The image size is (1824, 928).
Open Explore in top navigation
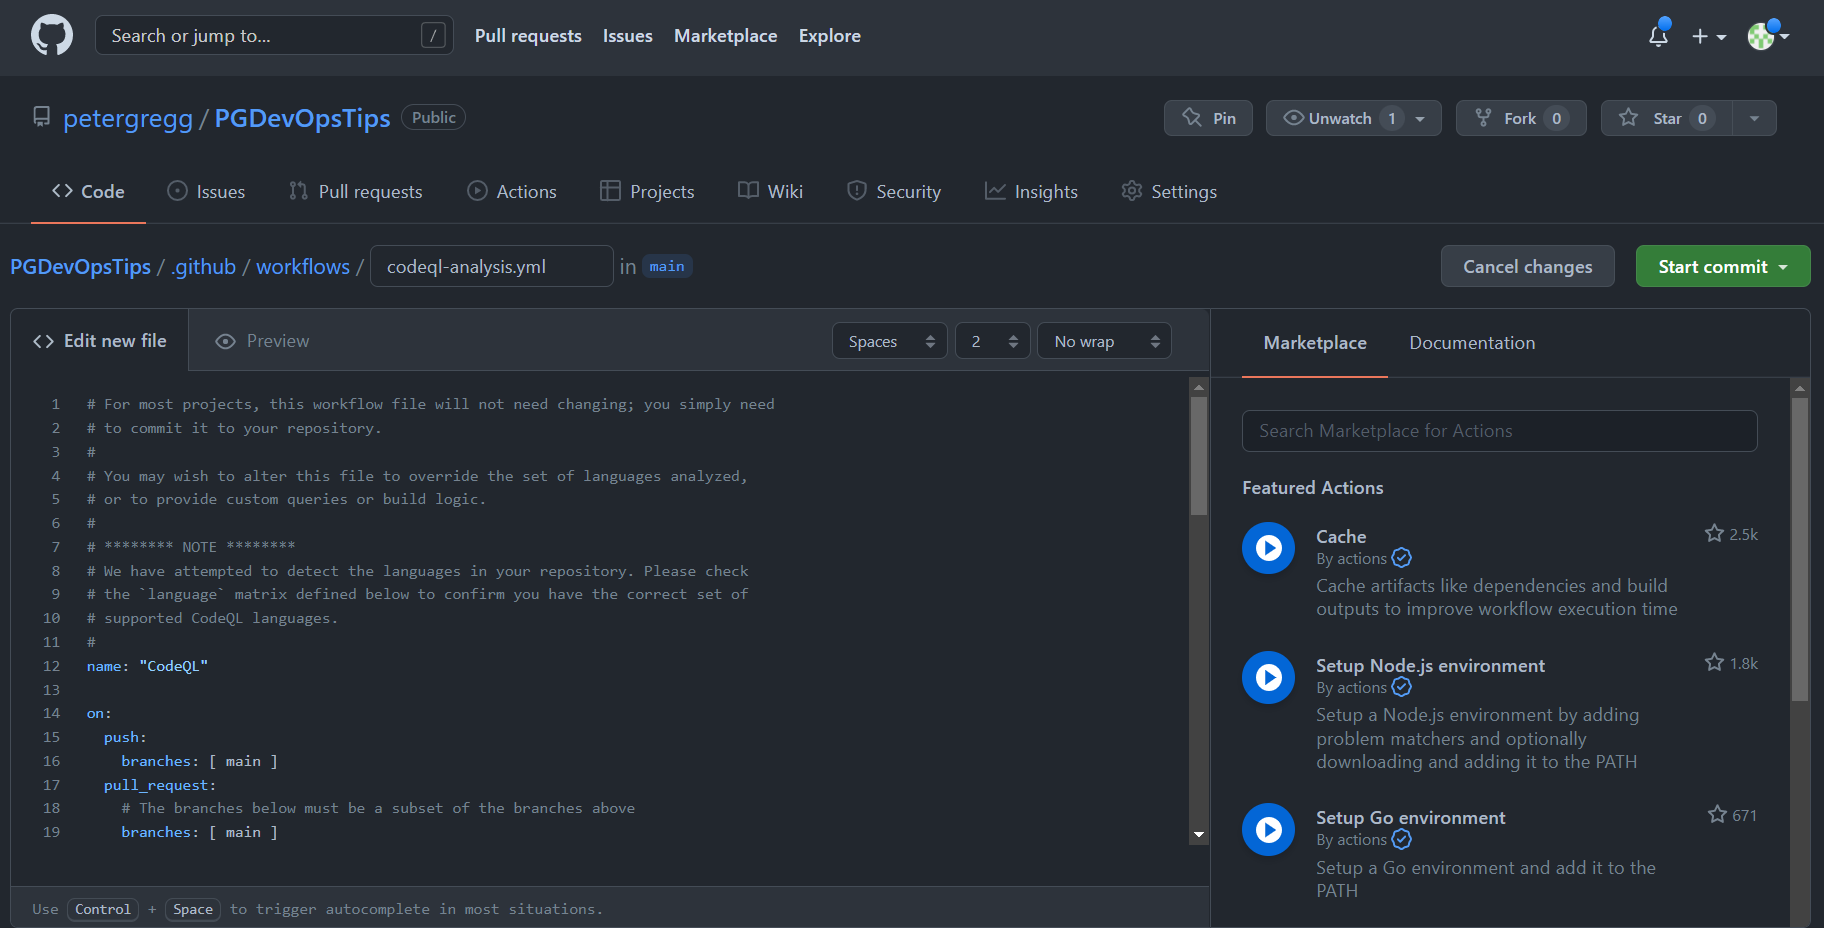[830, 36]
